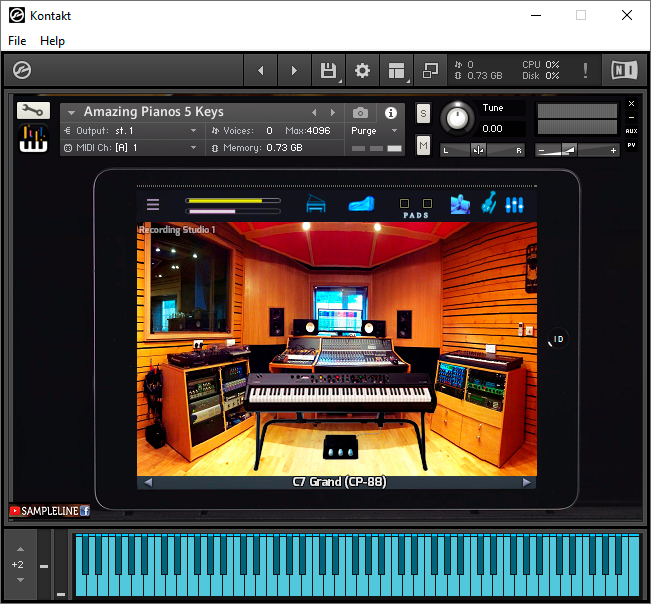Click the blue hand-on-keys icon
Screen dimensions: 651x604
(x=460, y=205)
